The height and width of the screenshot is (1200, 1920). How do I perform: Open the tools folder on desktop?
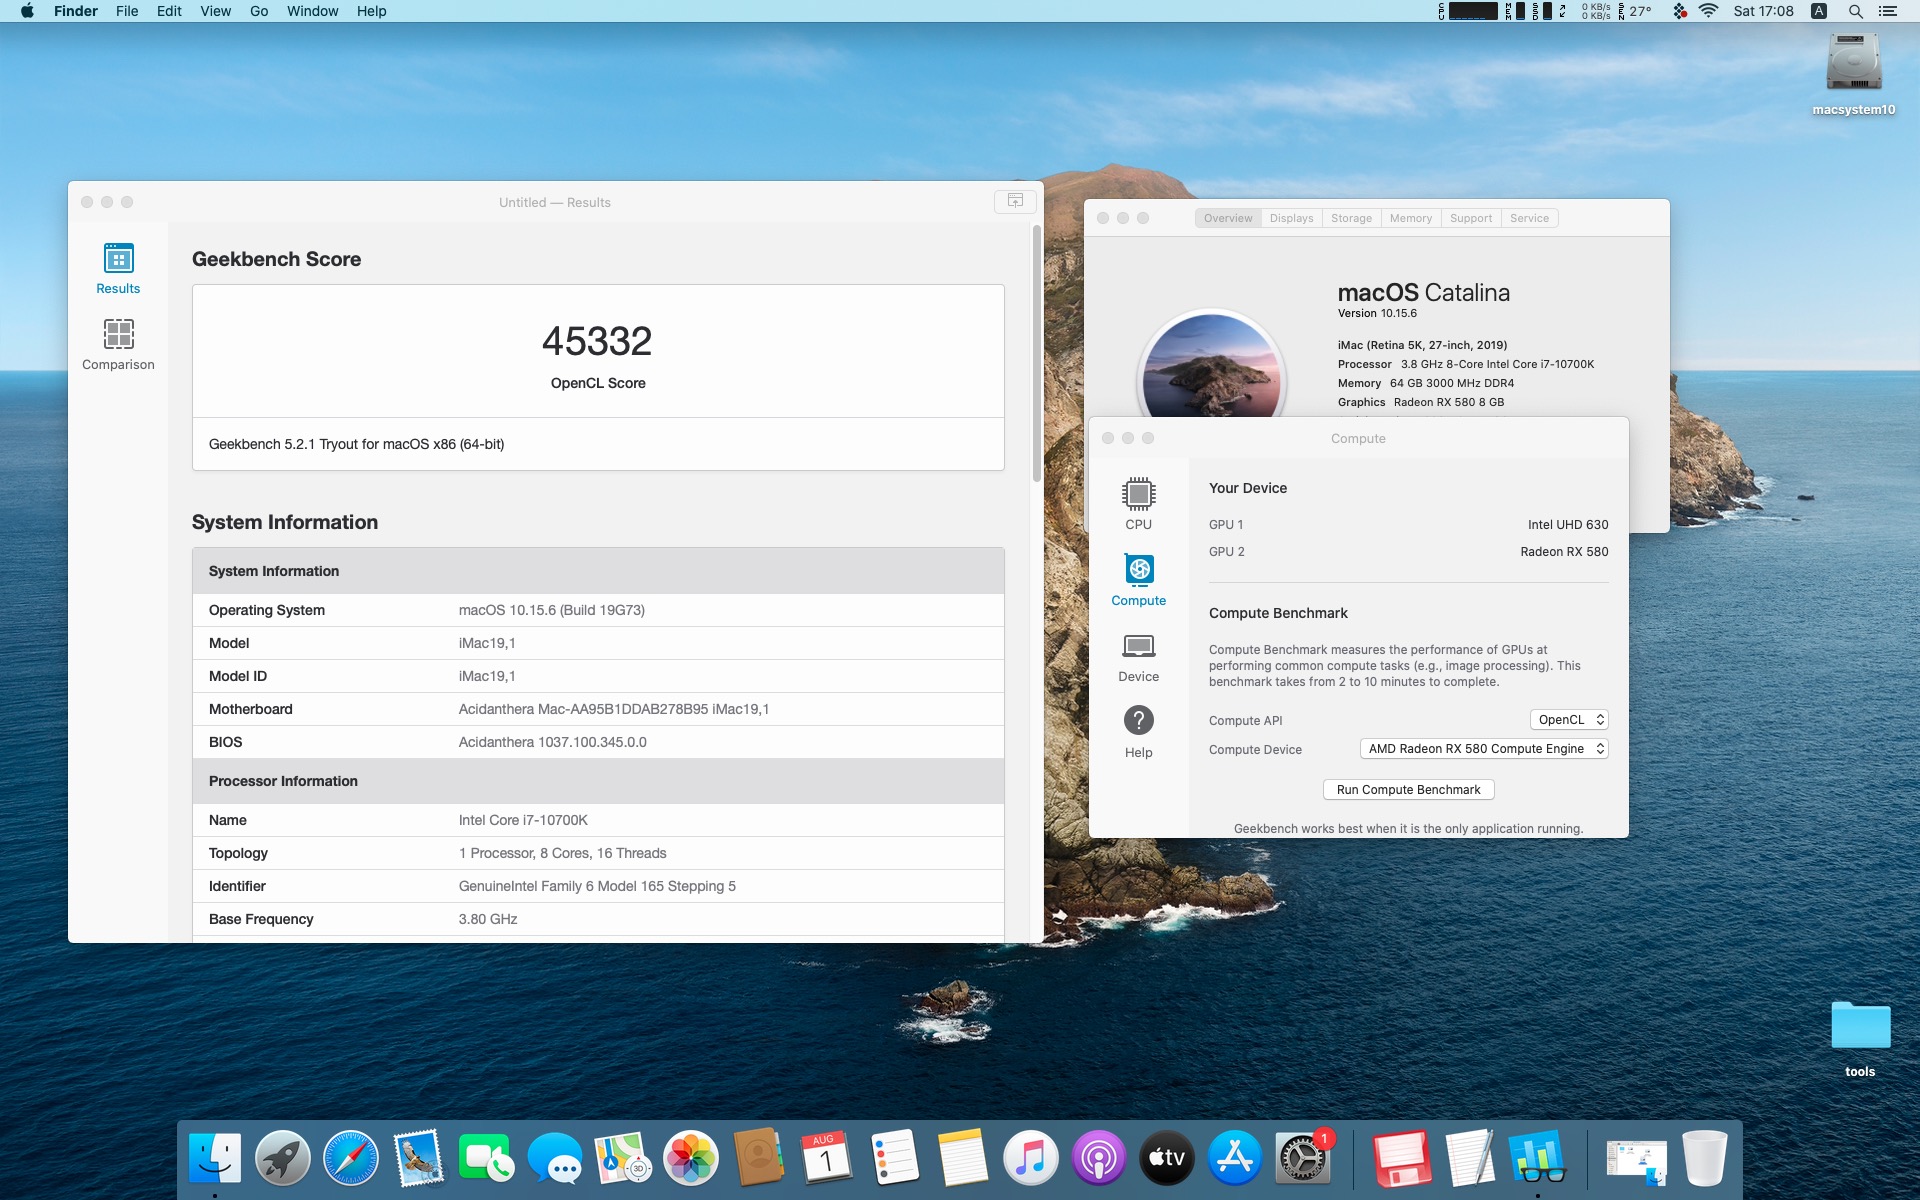tap(1859, 1035)
